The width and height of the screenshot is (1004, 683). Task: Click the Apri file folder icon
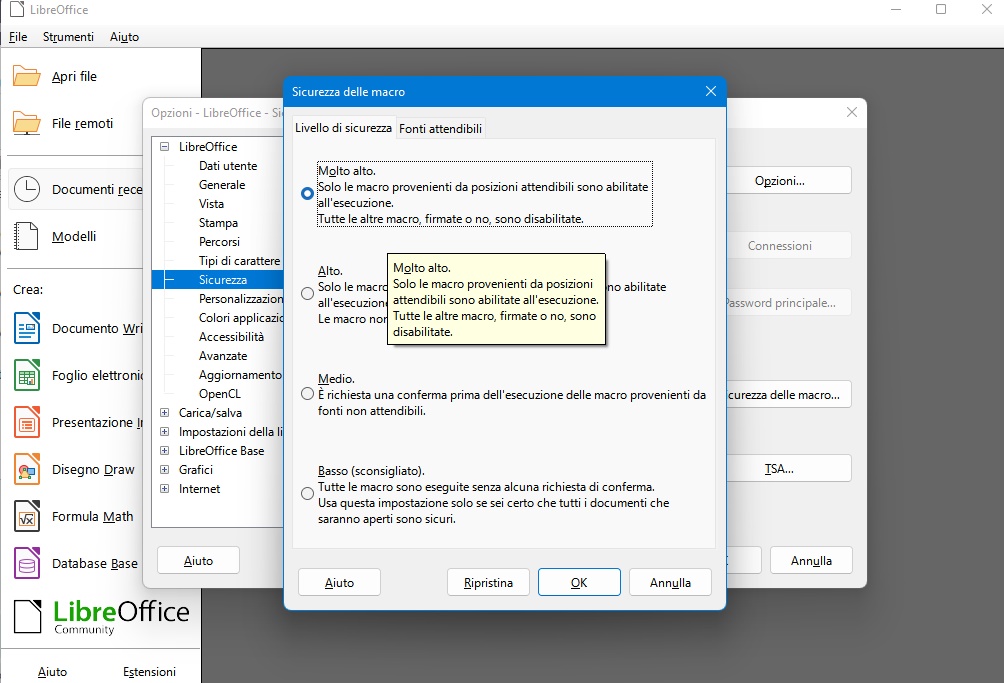pos(27,76)
